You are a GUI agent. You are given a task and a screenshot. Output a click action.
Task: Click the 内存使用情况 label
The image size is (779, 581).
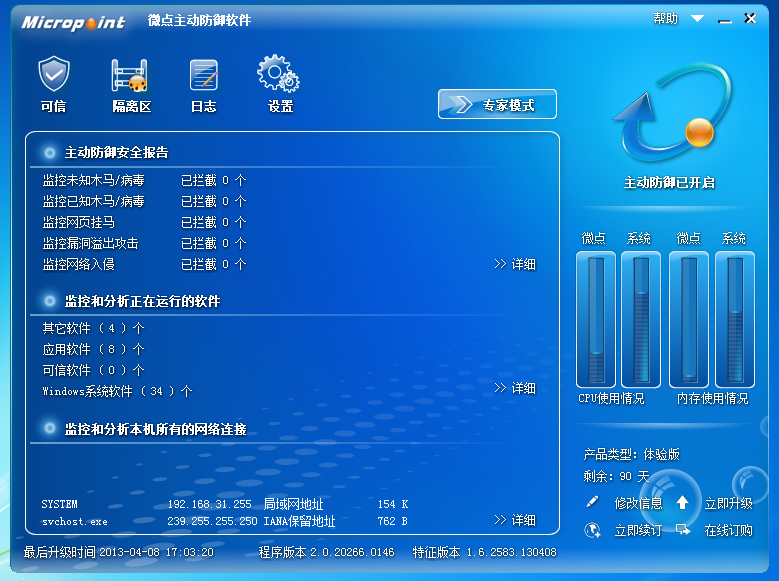[x=712, y=399]
